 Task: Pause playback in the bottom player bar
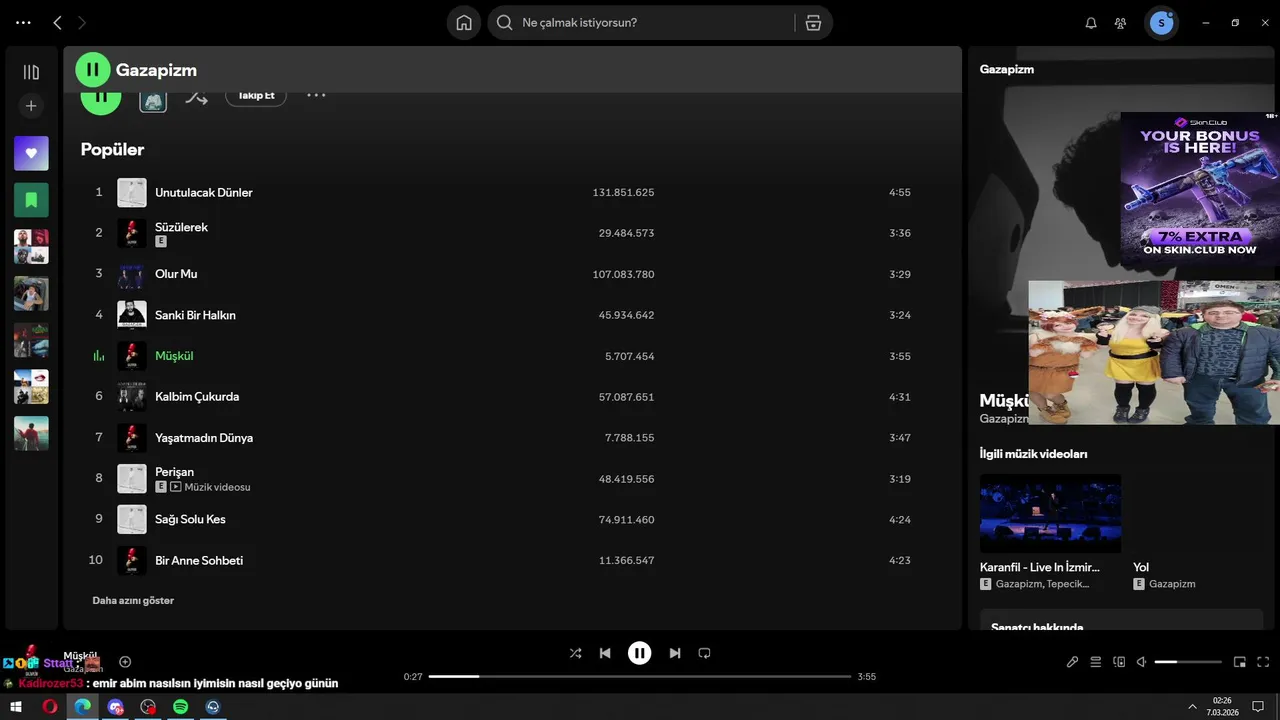coord(640,653)
